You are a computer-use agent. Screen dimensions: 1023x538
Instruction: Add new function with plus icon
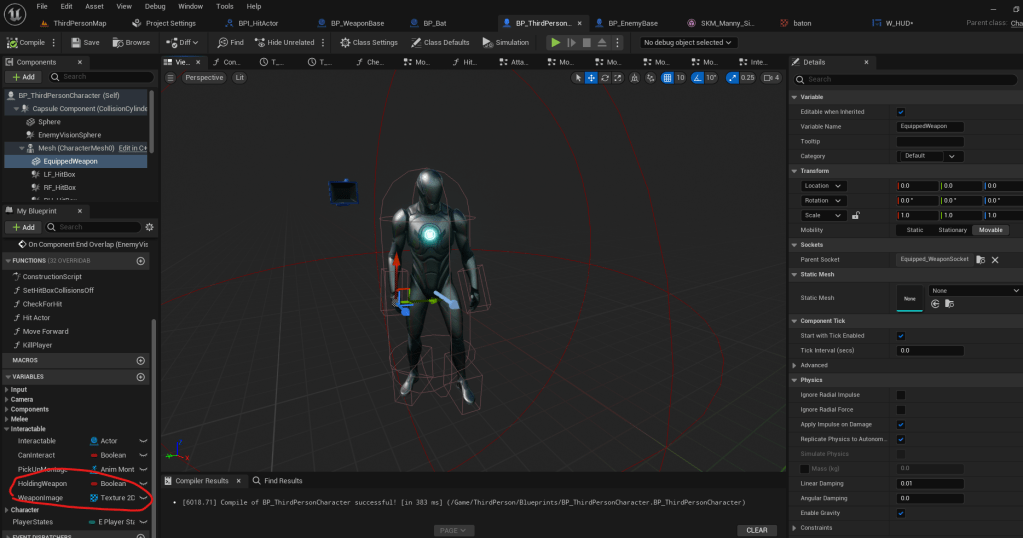pos(140,261)
